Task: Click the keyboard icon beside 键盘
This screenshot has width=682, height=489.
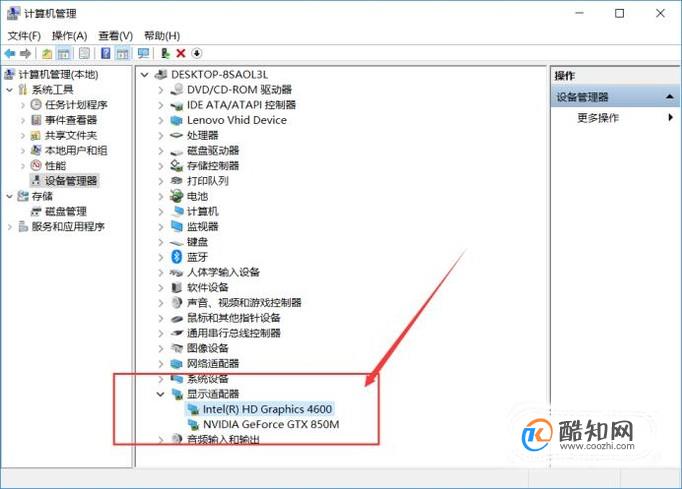Action: click(x=176, y=242)
